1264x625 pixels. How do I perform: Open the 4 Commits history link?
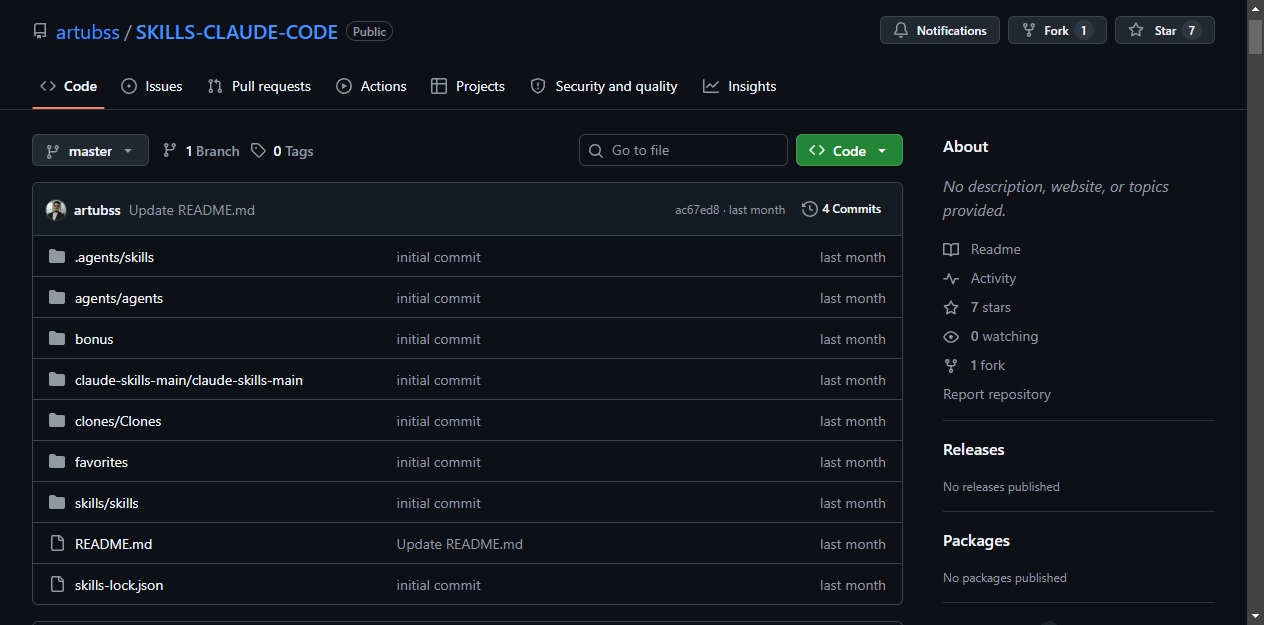click(x=842, y=209)
